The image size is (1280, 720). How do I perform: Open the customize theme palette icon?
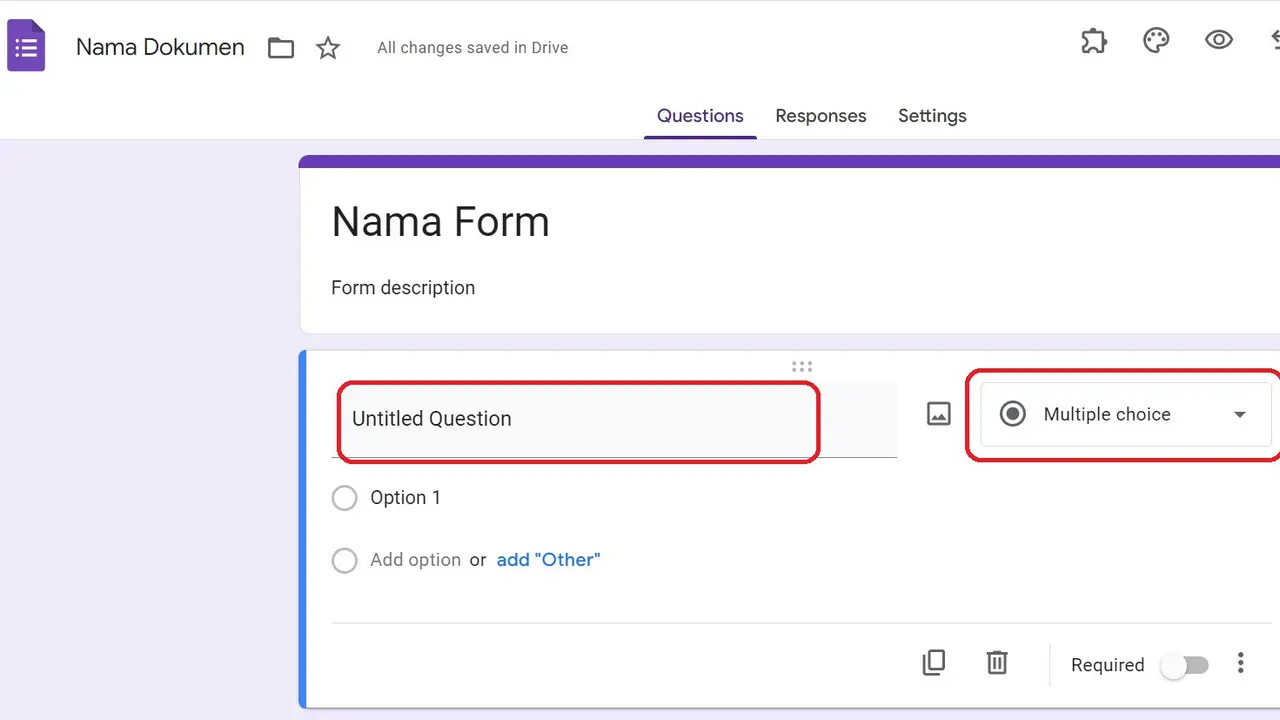[x=1156, y=40]
